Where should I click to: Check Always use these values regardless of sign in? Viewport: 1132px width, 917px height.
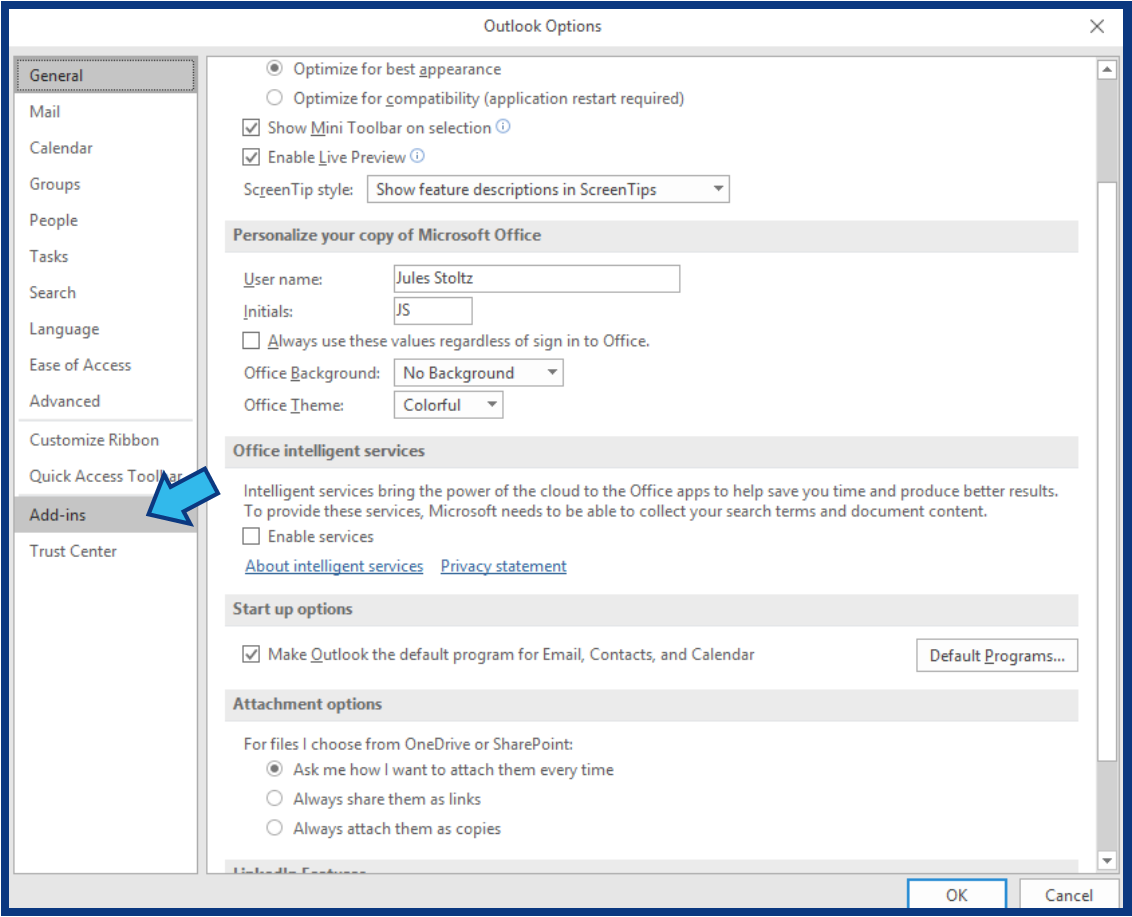pos(251,340)
